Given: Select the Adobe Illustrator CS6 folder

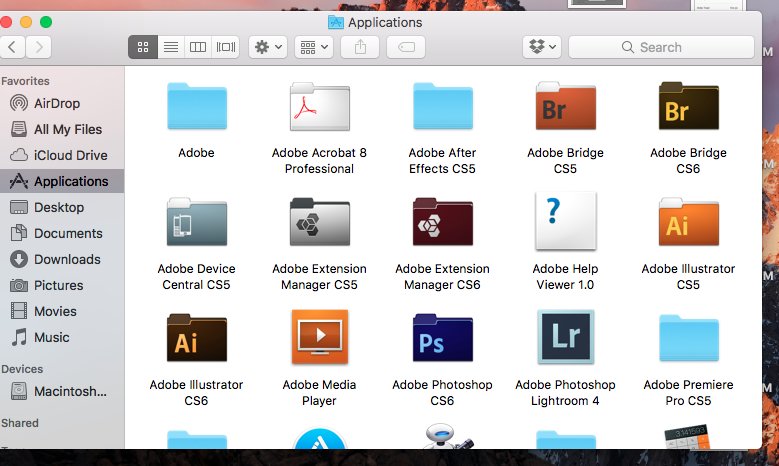Looking at the screenshot, I should [x=197, y=338].
